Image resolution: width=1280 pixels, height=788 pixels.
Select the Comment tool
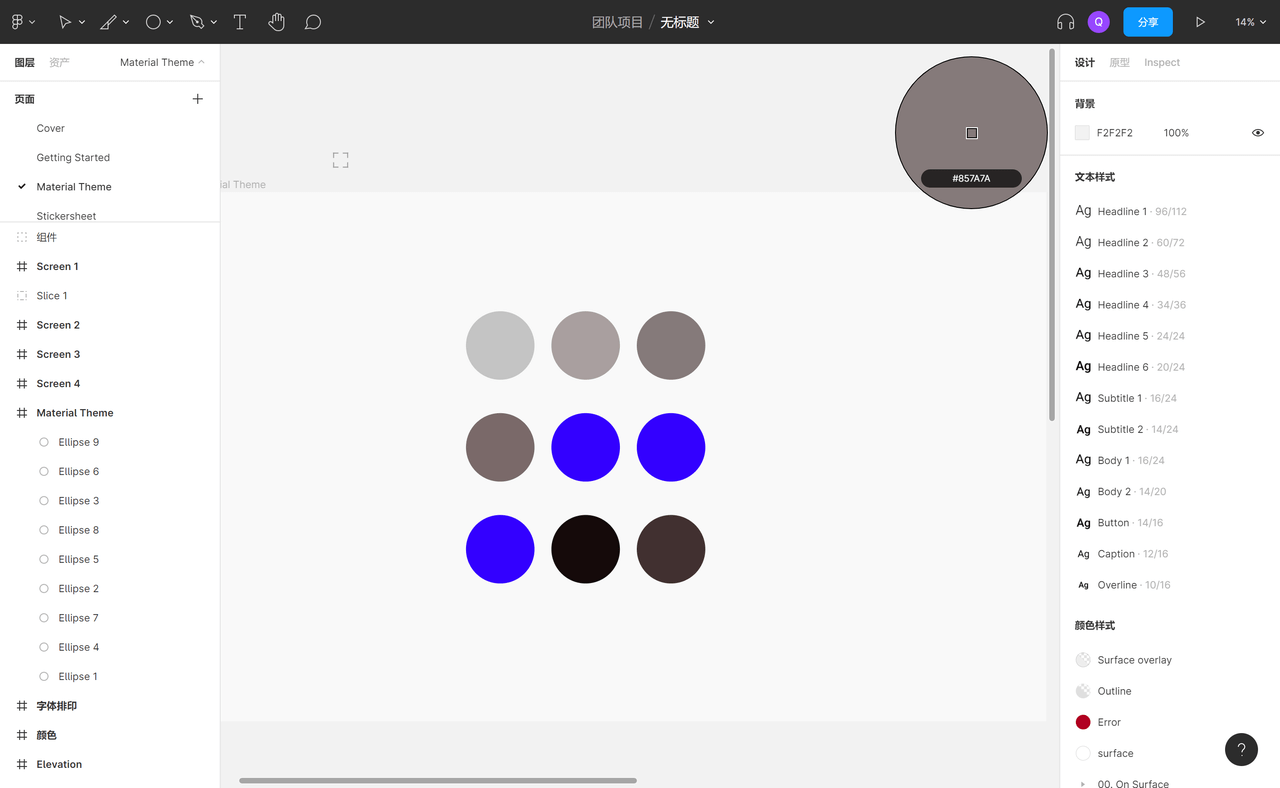(313, 22)
